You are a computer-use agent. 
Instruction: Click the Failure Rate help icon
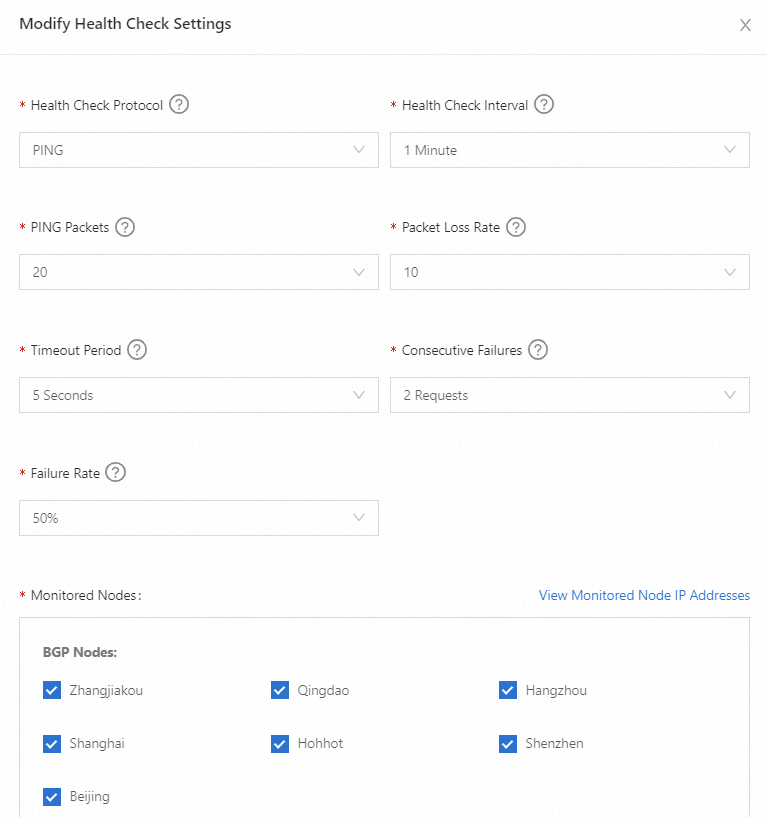116,473
